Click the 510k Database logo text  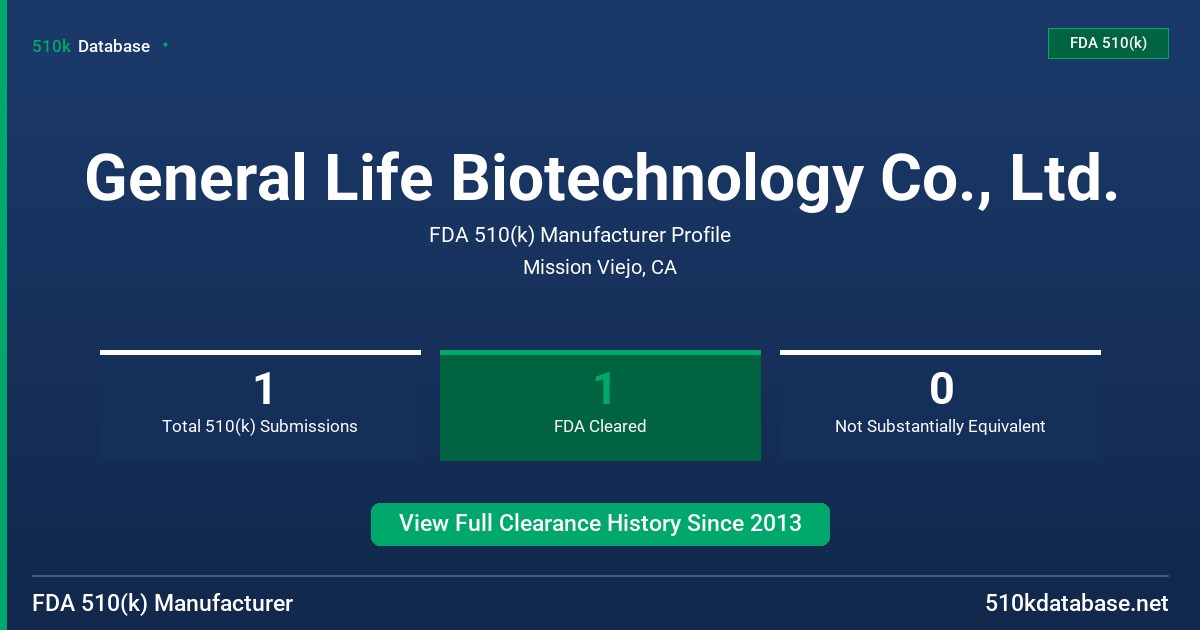(x=91, y=46)
